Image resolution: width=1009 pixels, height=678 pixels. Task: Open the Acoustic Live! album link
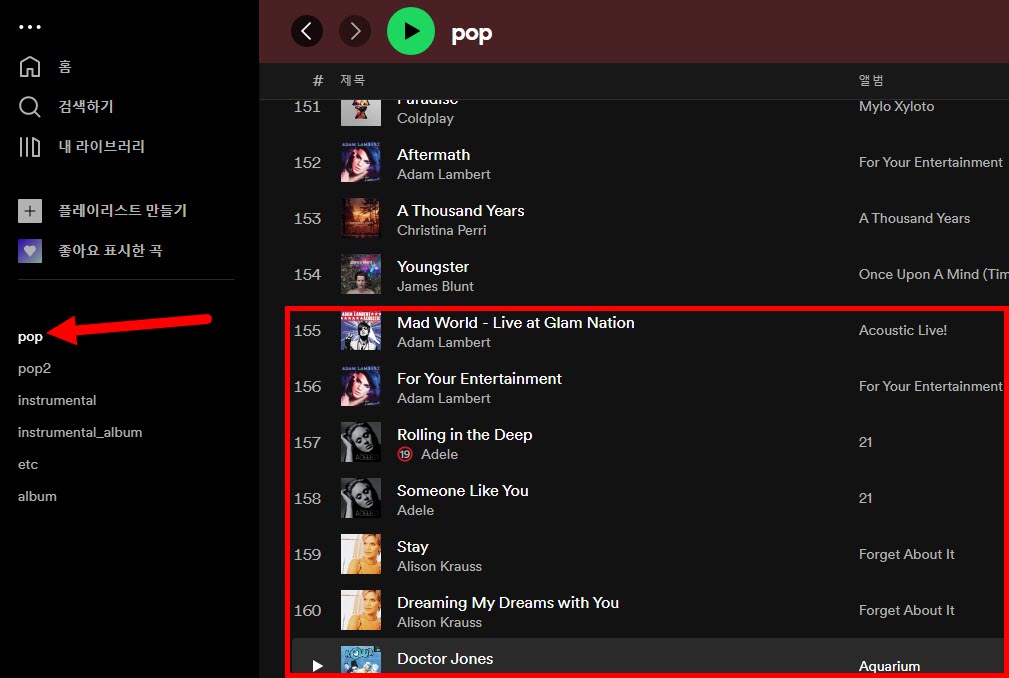coord(902,331)
